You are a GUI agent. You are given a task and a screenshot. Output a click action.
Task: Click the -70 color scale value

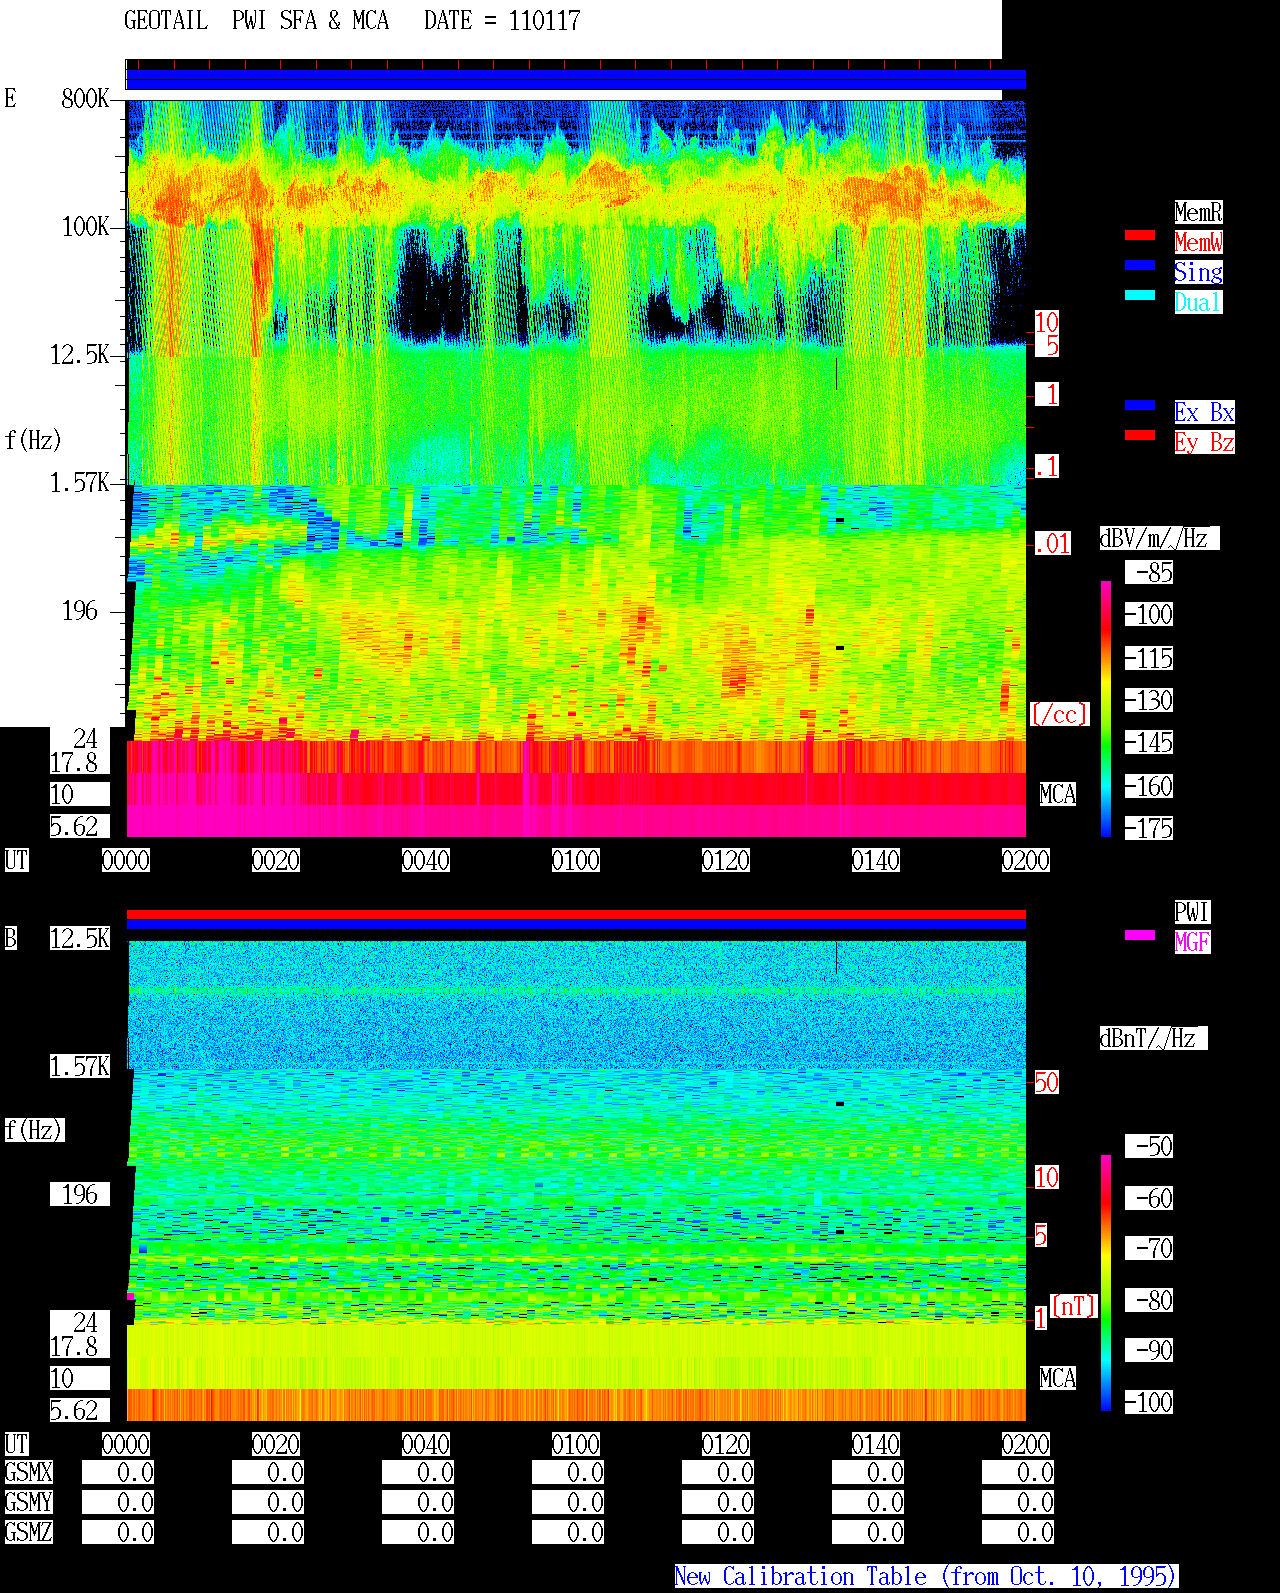1150,1248
